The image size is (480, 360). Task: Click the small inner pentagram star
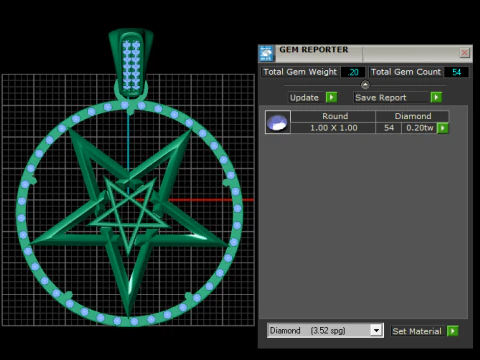(x=128, y=216)
